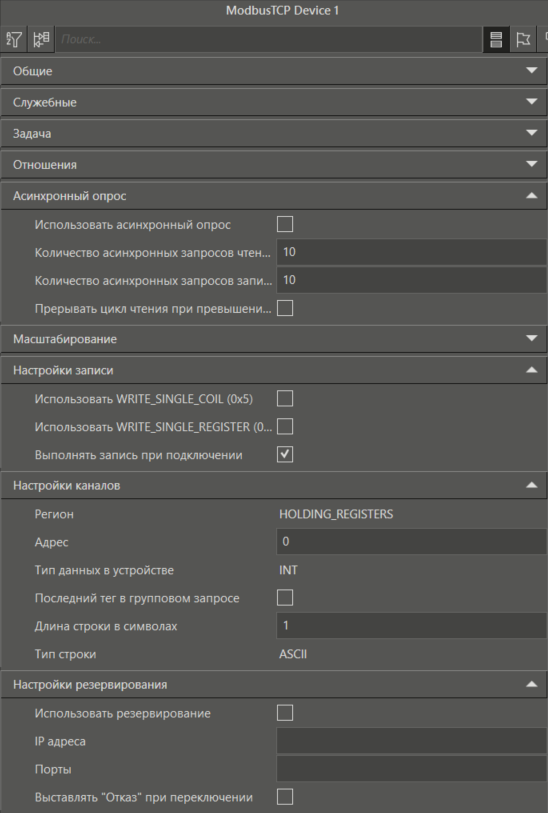The width and height of the screenshot is (548, 813).
Task: Toggle Прерывать цикл чтения при превышении checkbox
Action: pos(285,308)
